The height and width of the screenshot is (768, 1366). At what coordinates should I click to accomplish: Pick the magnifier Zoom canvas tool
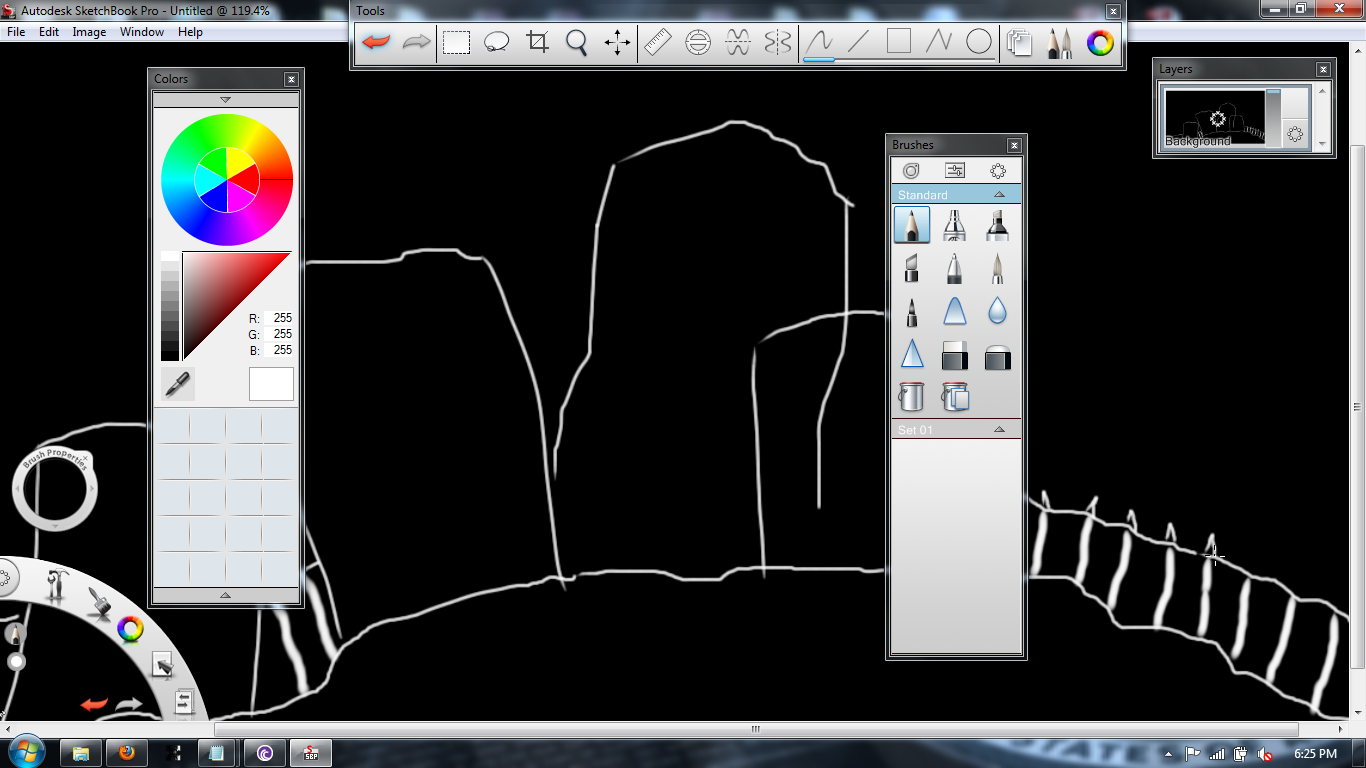click(x=577, y=42)
